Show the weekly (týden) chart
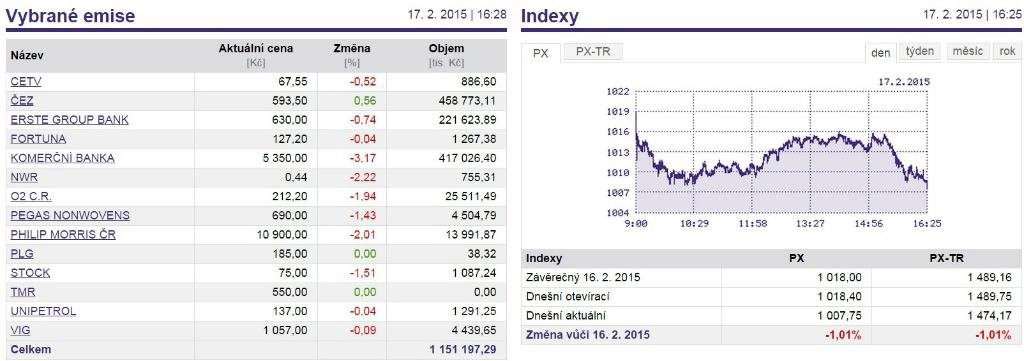 [920, 52]
